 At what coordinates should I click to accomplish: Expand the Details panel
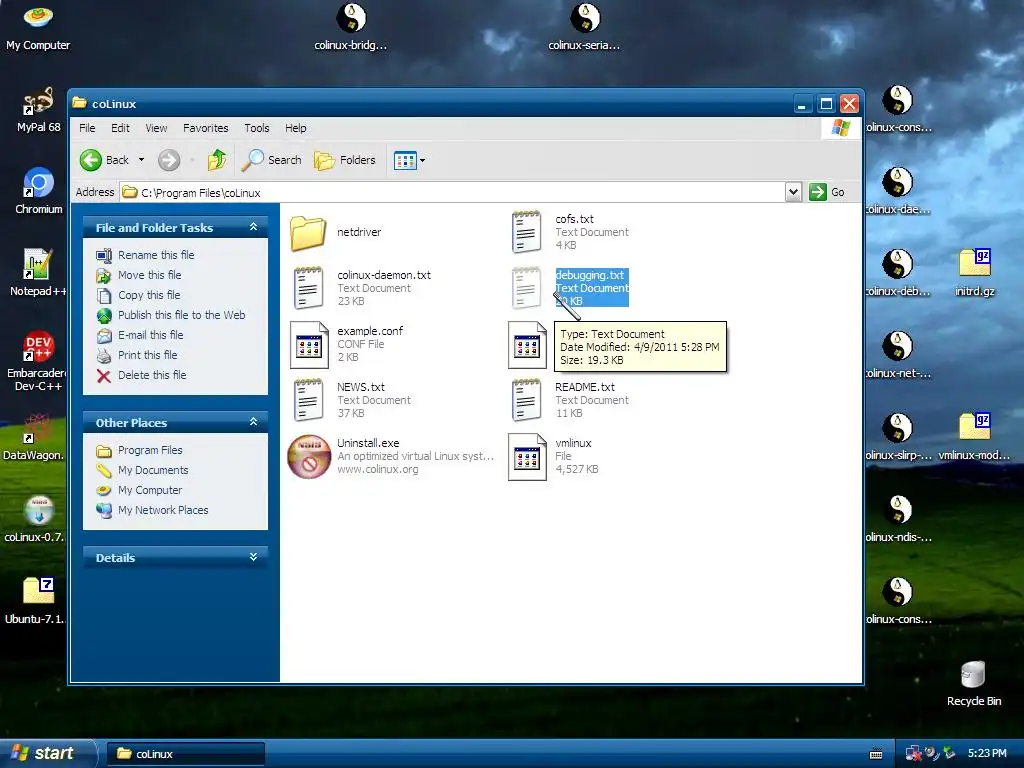253,558
